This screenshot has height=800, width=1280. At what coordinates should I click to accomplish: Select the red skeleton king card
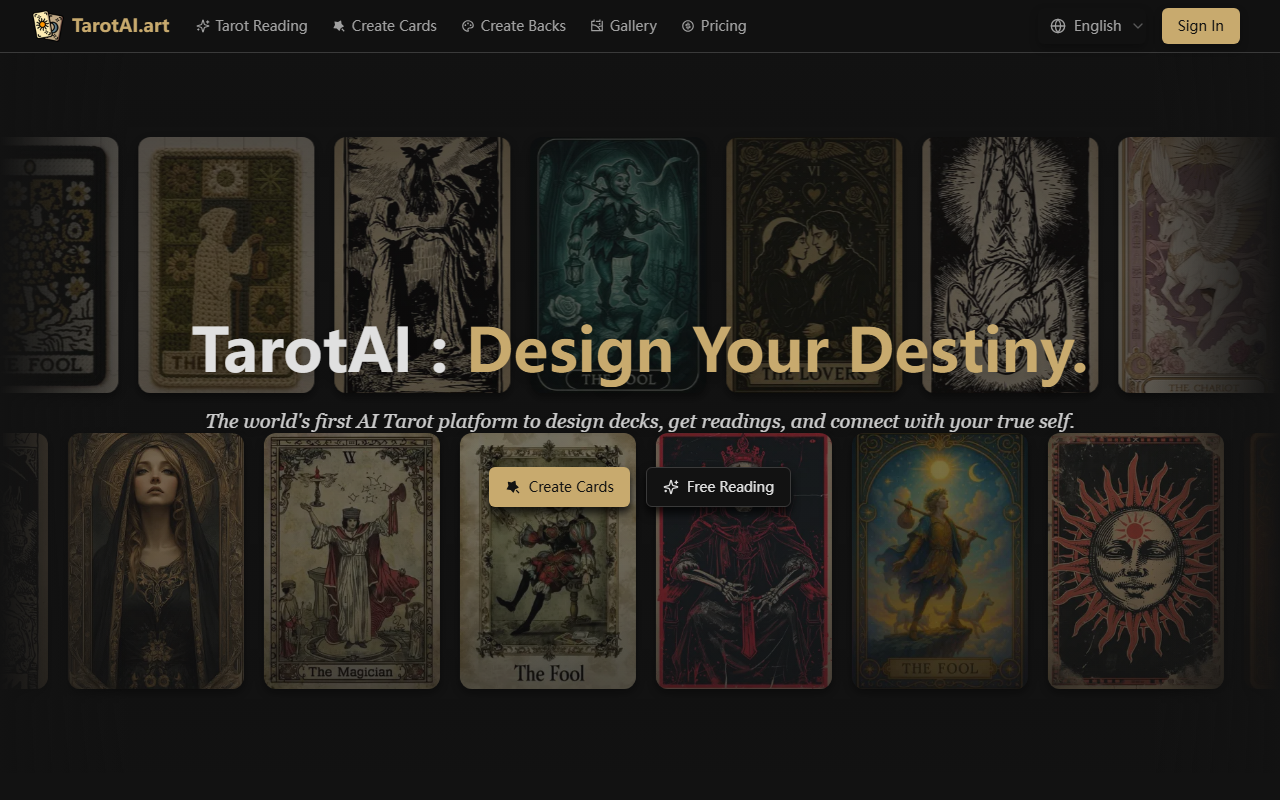[744, 561]
